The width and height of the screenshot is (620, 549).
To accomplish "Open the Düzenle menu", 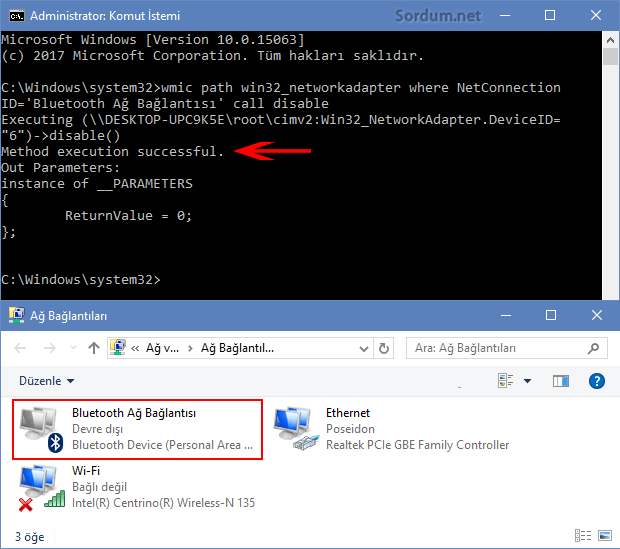I will [47, 381].
